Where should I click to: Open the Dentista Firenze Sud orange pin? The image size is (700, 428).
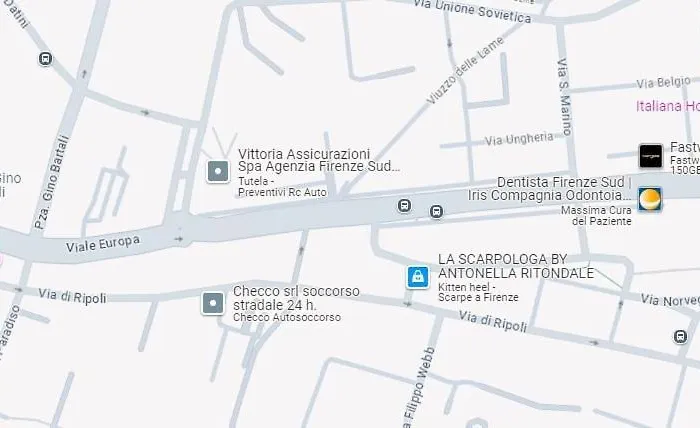pos(650,199)
